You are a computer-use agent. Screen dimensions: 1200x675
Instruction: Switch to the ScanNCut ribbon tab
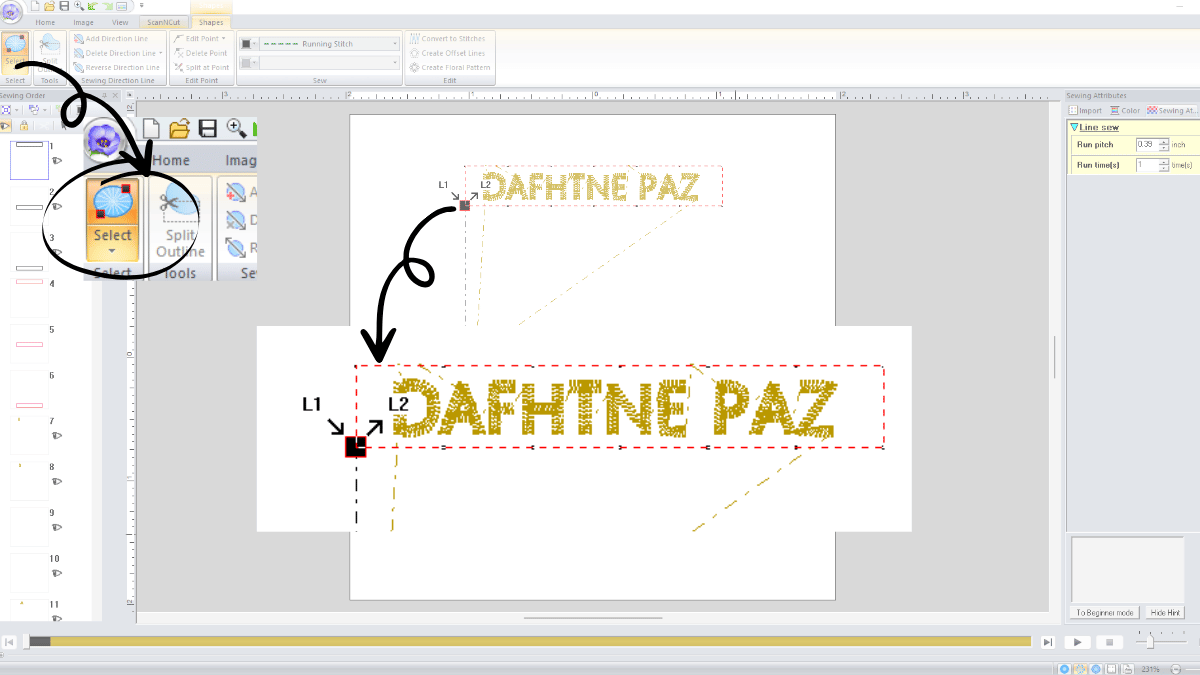click(x=165, y=22)
